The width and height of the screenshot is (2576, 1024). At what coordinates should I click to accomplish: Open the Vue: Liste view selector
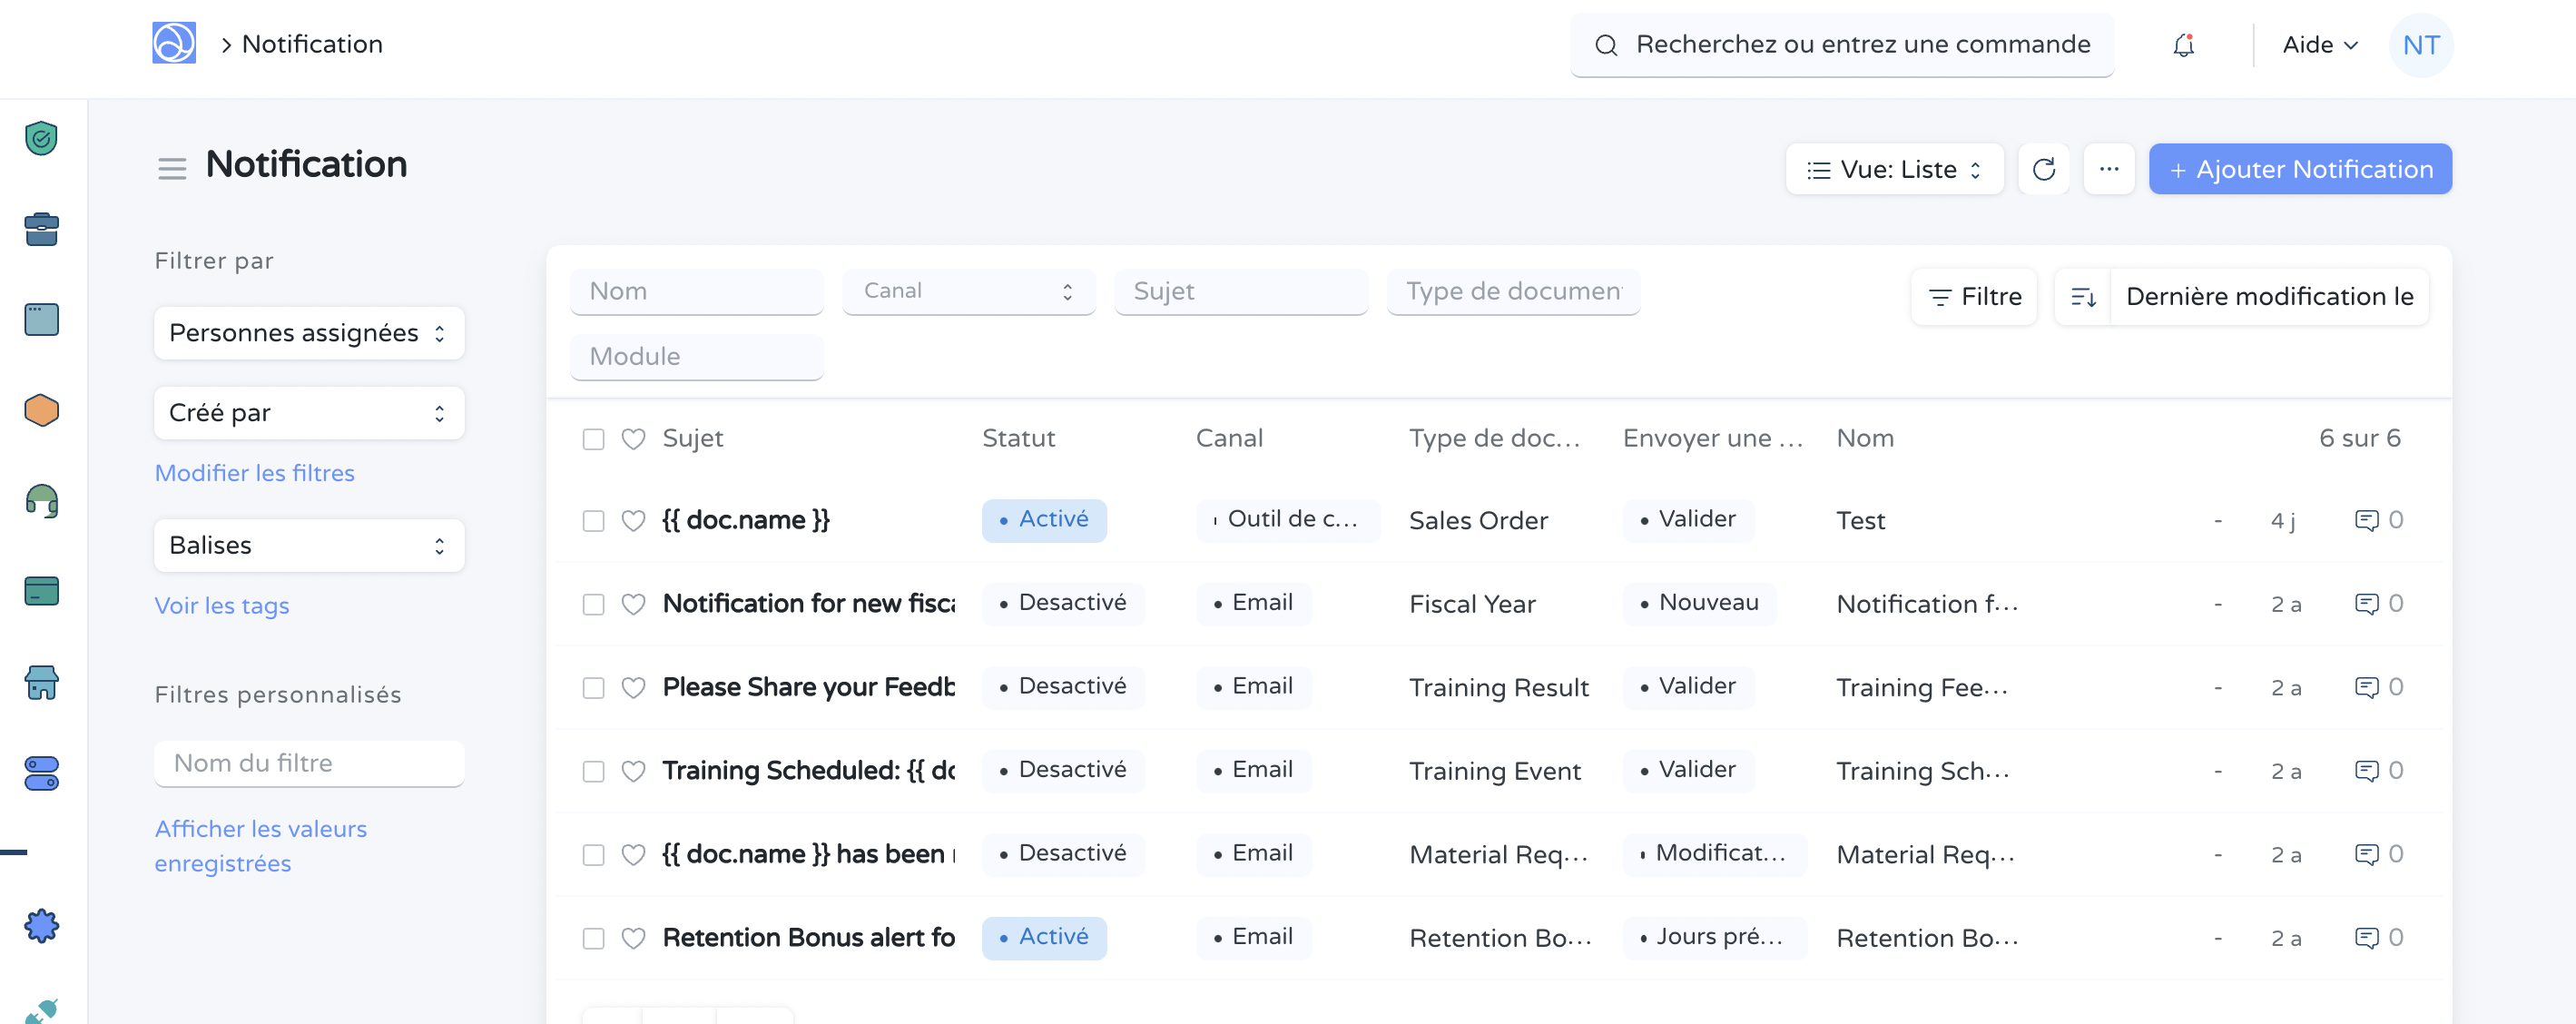click(1893, 169)
